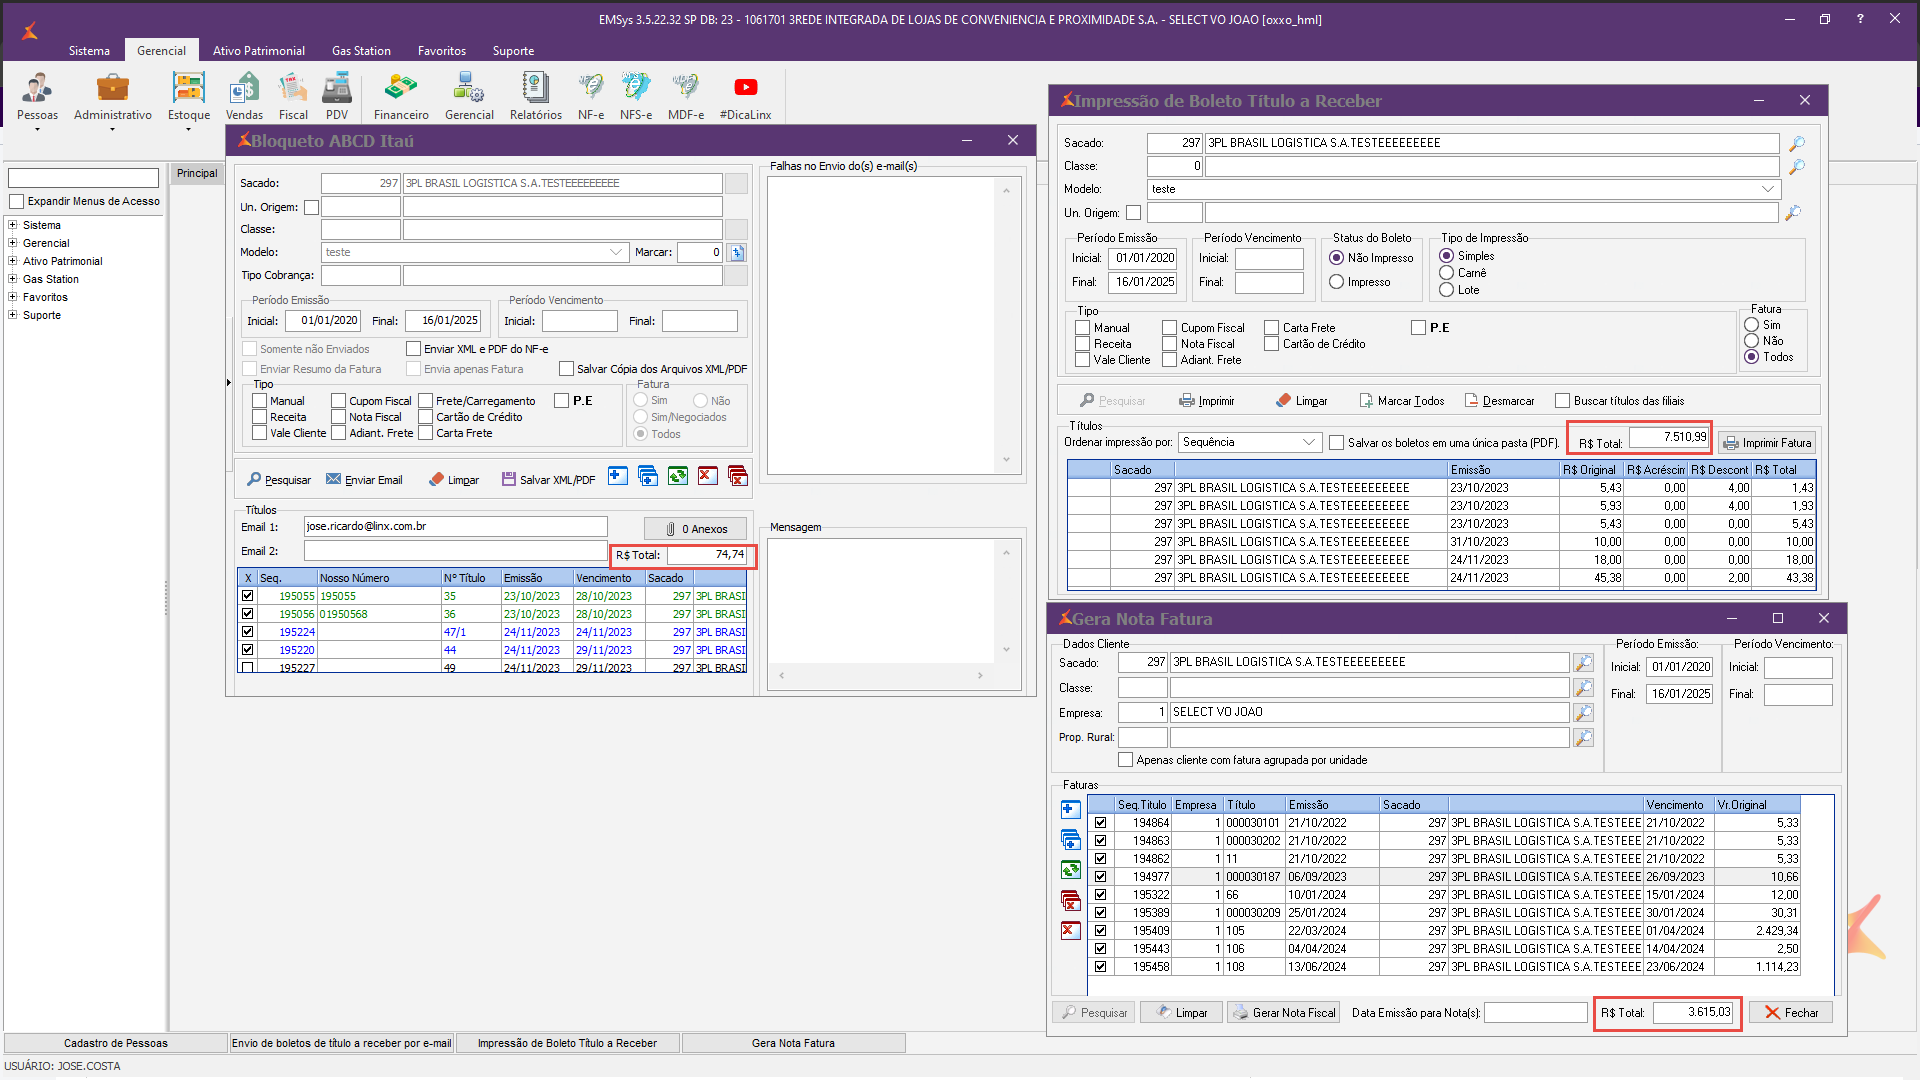Click the Sacado search magnifier in Impressão de Boleto
1920x1080 pixels.
pyautogui.click(x=1797, y=144)
